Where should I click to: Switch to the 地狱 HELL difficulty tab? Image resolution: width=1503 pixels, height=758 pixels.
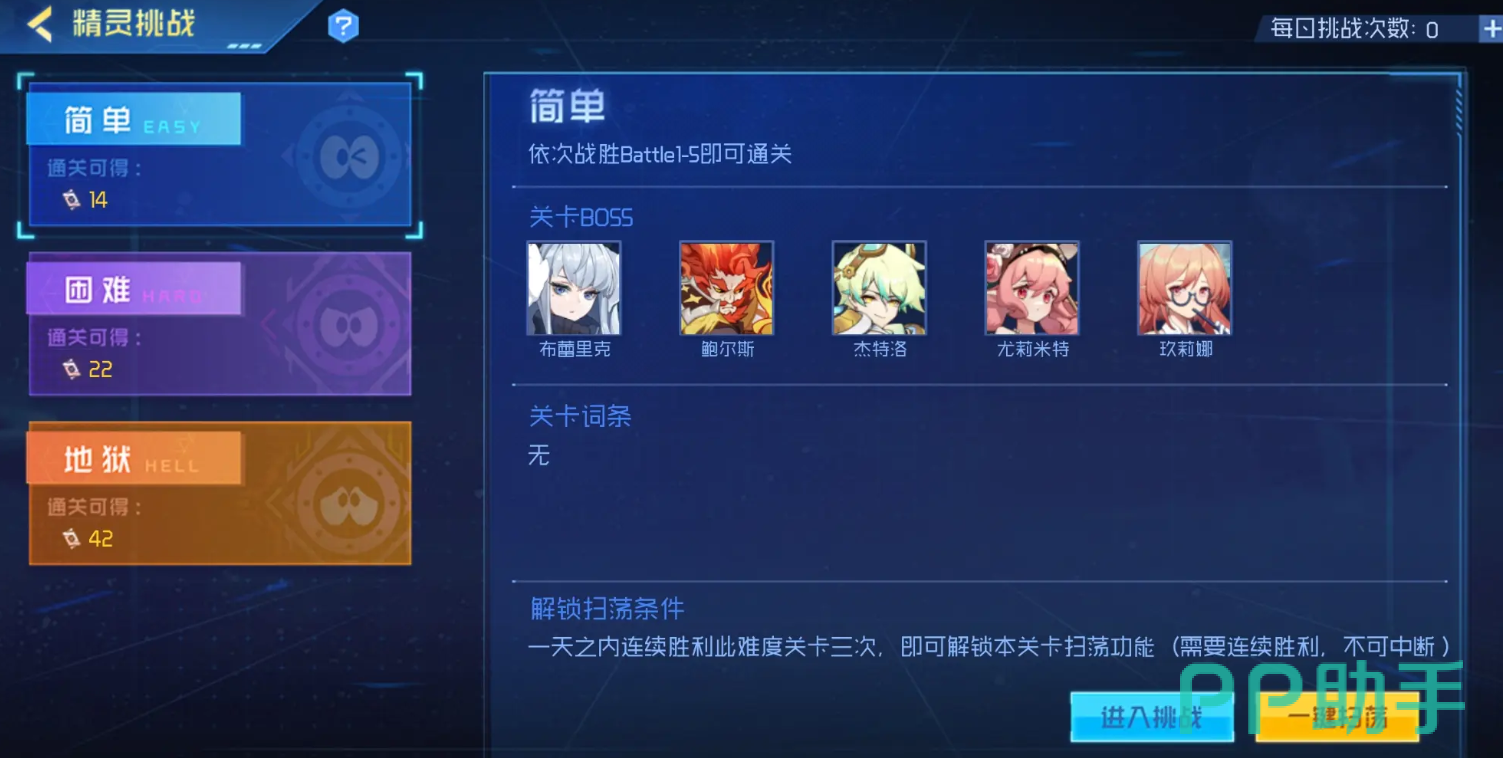point(219,493)
